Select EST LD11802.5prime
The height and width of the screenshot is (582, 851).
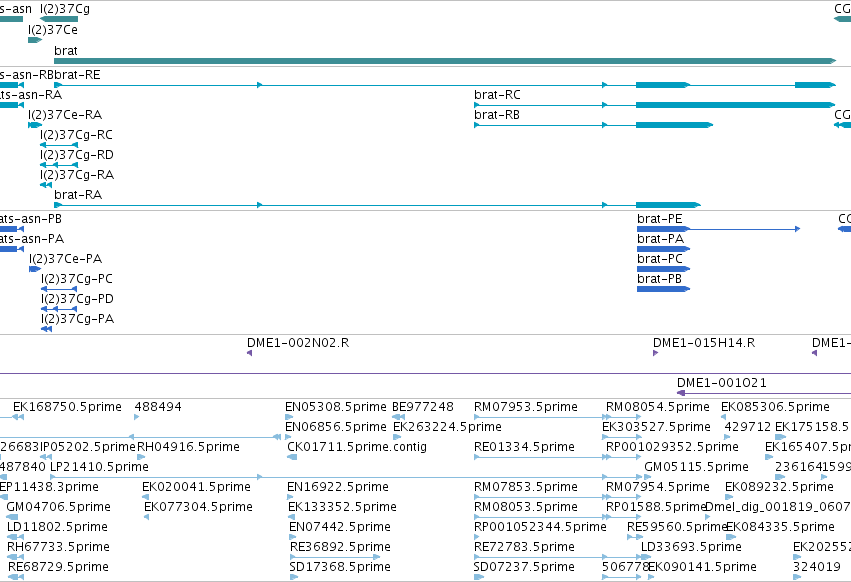click(x=58, y=527)
